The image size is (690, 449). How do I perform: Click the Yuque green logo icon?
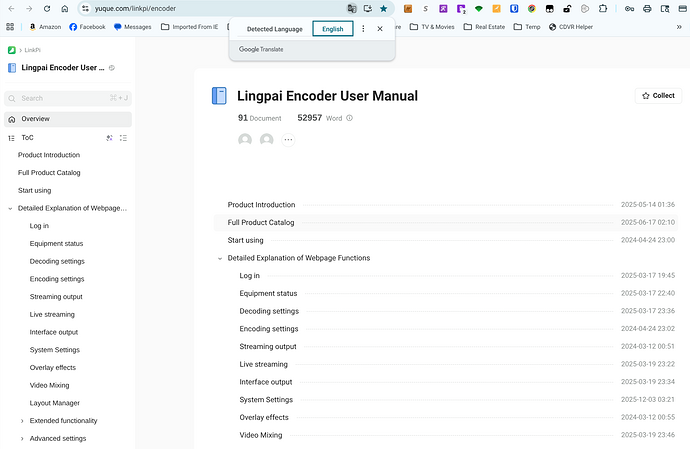click(x=12, y=50)
